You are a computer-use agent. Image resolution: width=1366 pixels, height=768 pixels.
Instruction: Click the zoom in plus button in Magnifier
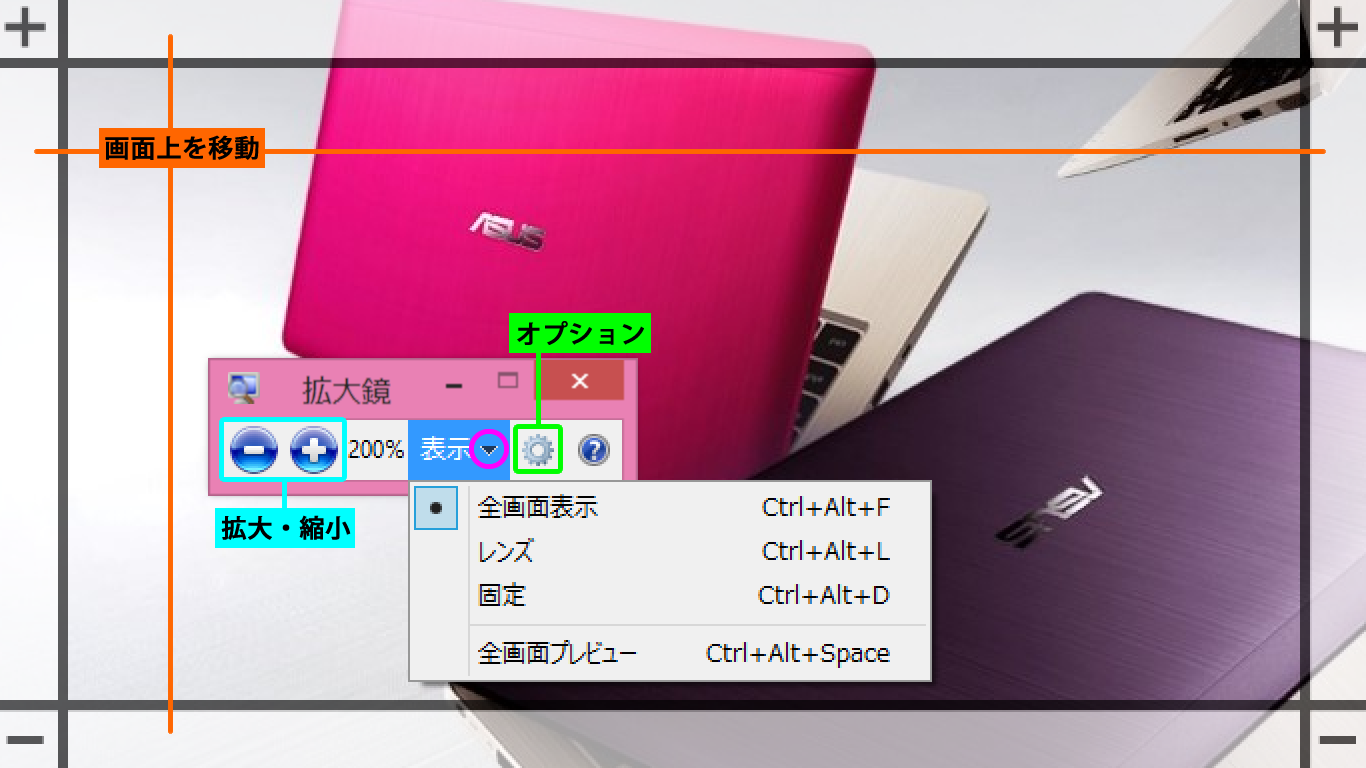click(x=314, y=451)
